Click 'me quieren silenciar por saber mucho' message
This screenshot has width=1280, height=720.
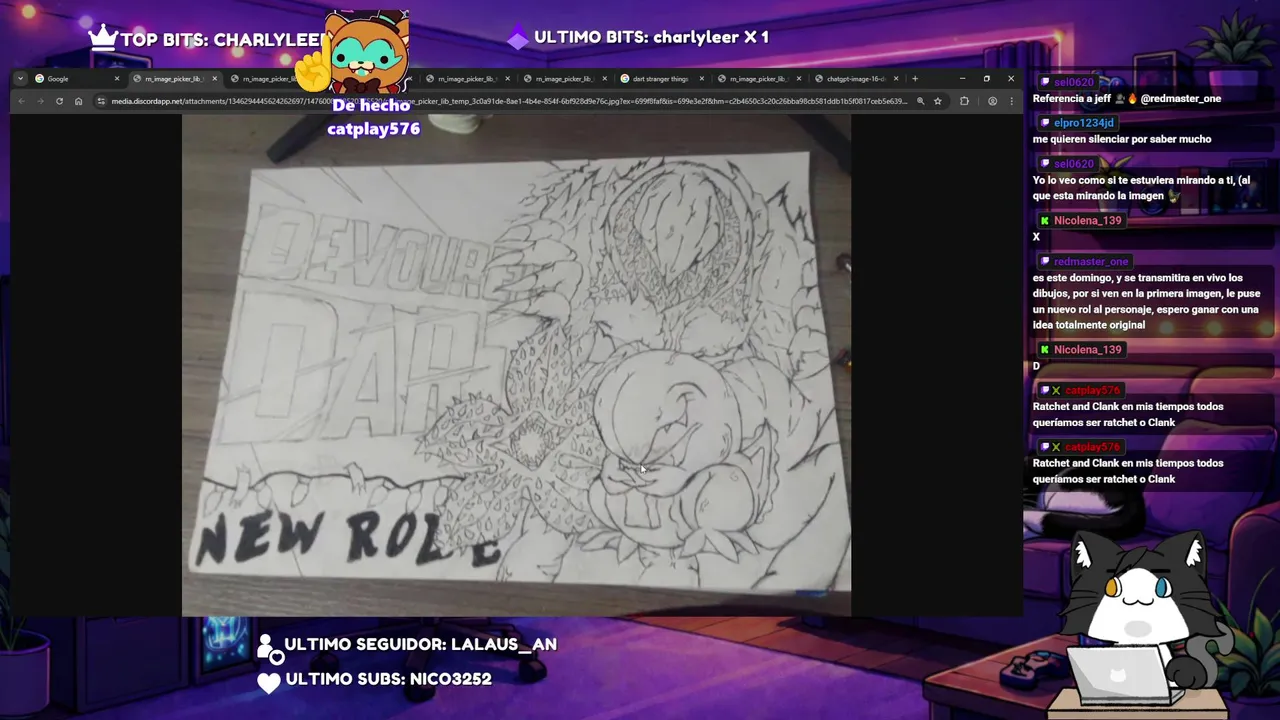[1122, 139]
